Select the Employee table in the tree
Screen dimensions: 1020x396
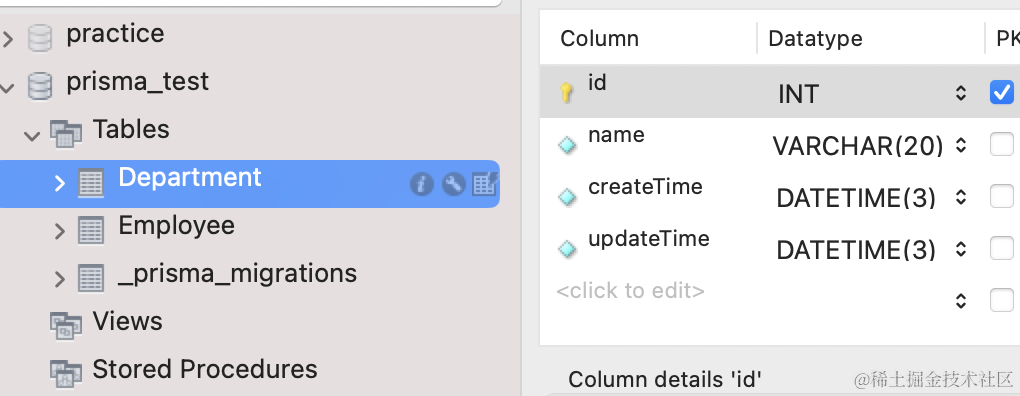point(176,226)
